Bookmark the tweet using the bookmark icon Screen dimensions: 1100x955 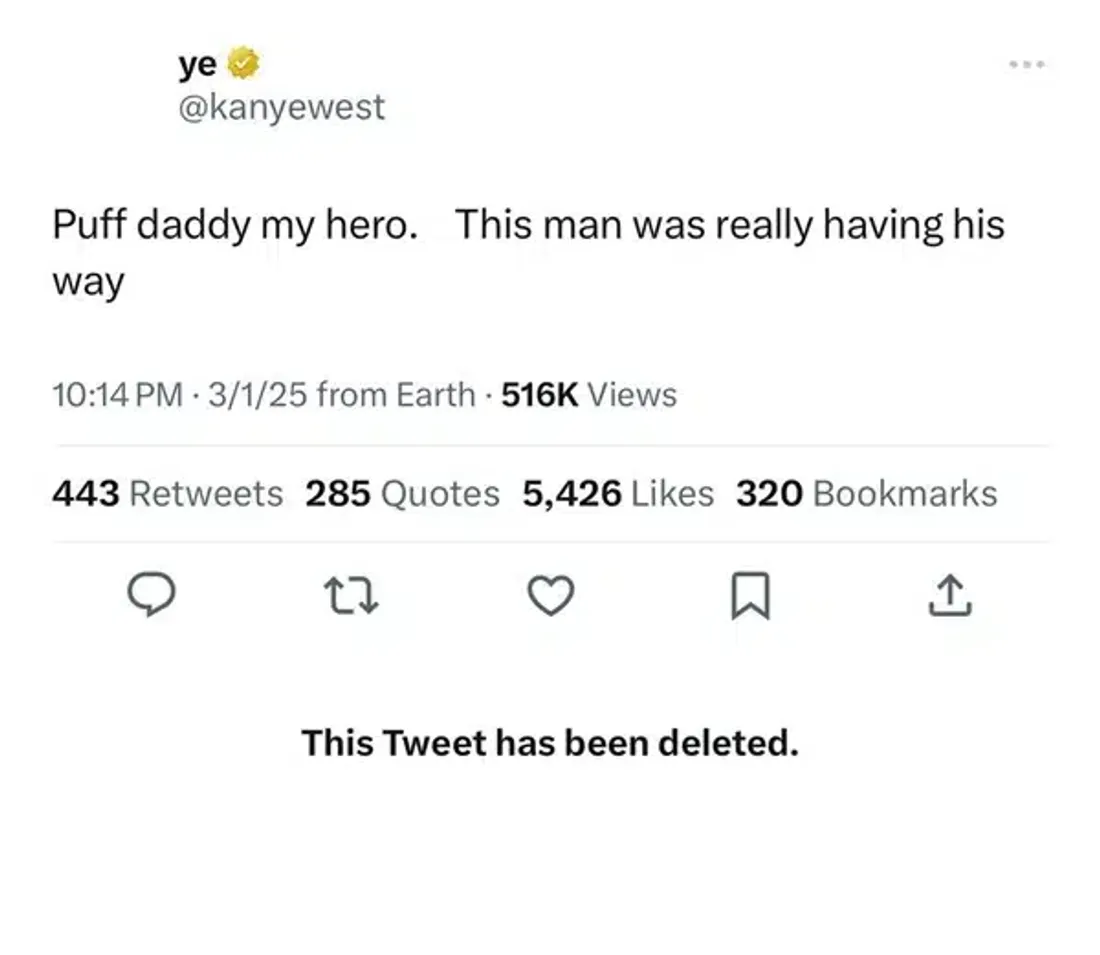coord(751,598)
